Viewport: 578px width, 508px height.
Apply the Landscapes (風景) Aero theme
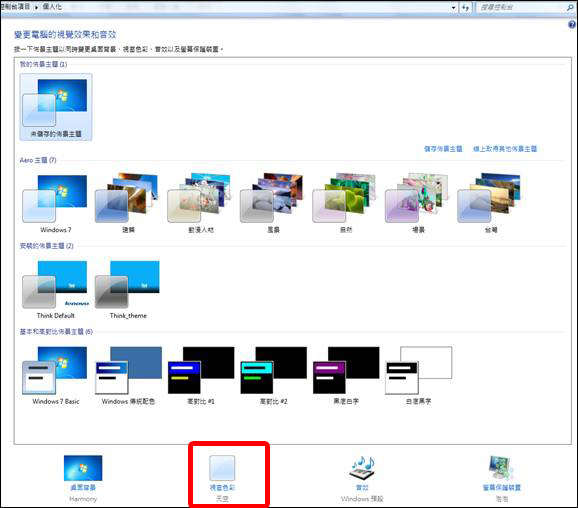[x=273, y=203]
